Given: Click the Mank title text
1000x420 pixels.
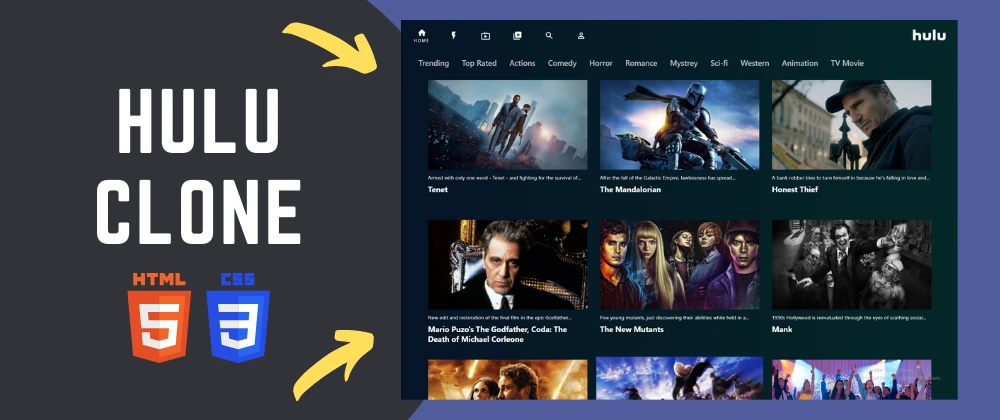Looking at the screenshot, I should coord(782,329).
